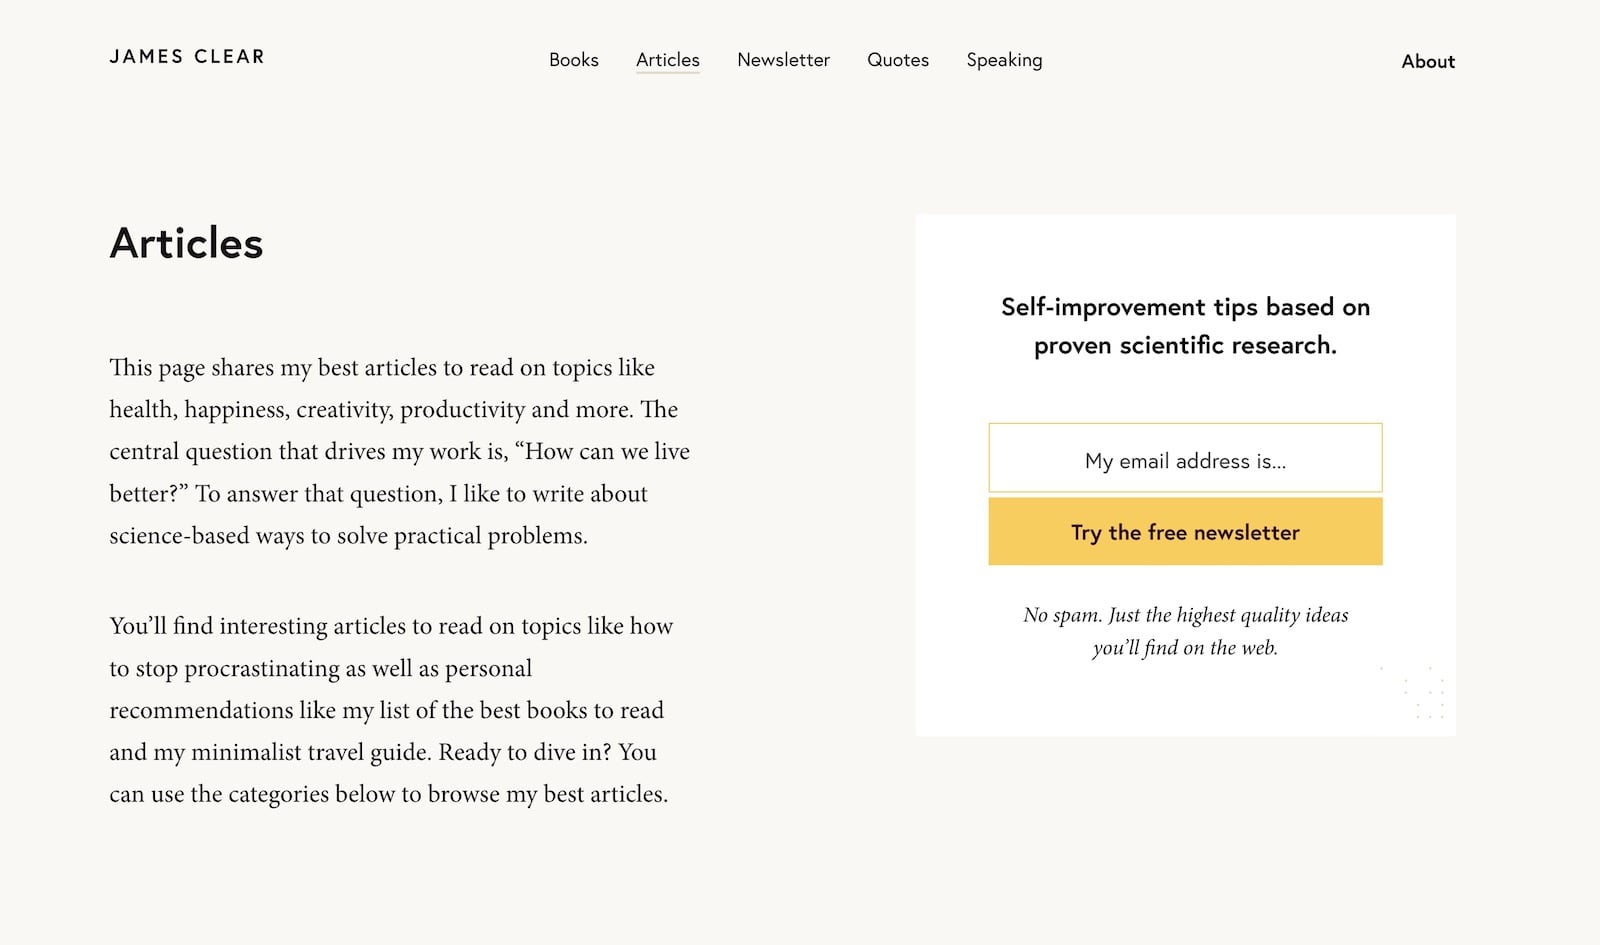Click the phrase 'Ready to dive in?'
The height and width of the screenshot is (945, 1600).
(525, 752)
